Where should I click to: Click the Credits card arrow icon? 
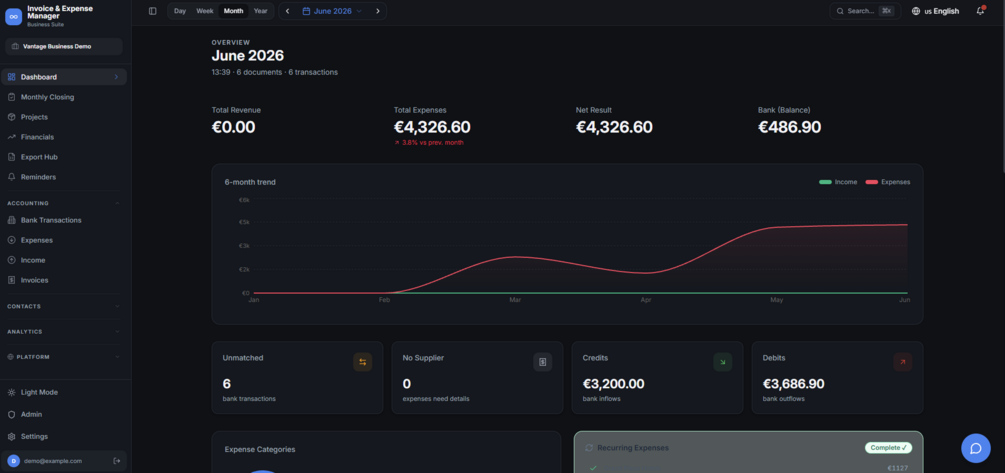click(722, 362)
